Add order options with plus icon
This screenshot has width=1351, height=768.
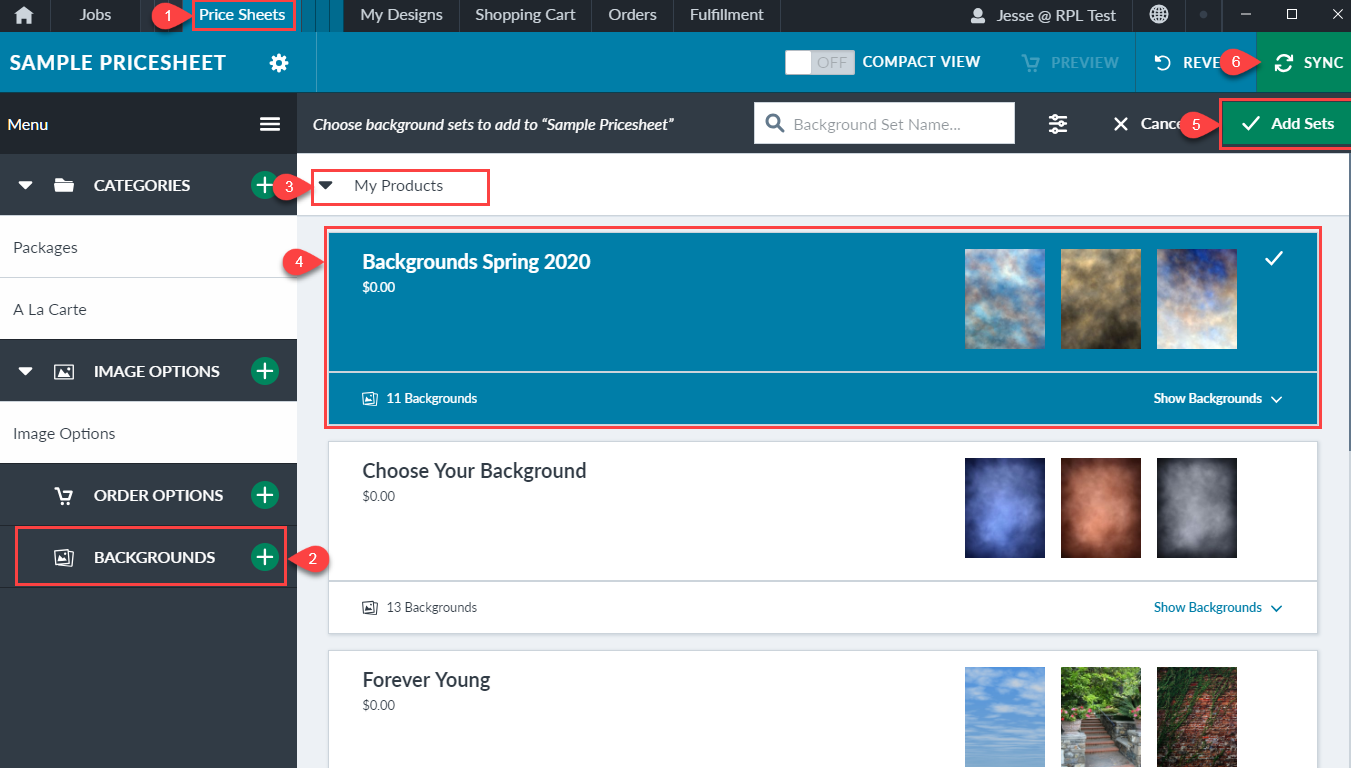point(264,495)
